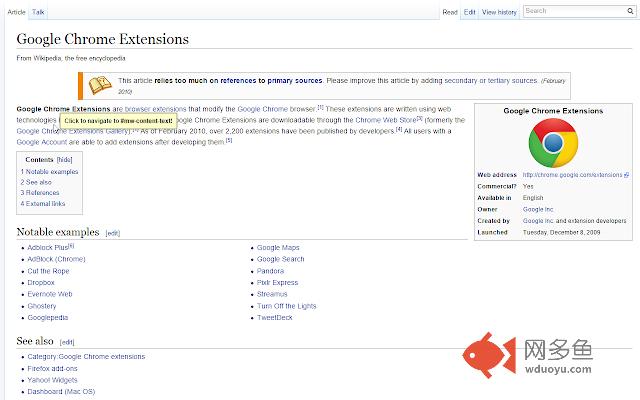The height and width of the screenshot is (400, 640).
Task: Open the Adblock Plus link
Action: (x=47, y=248)
